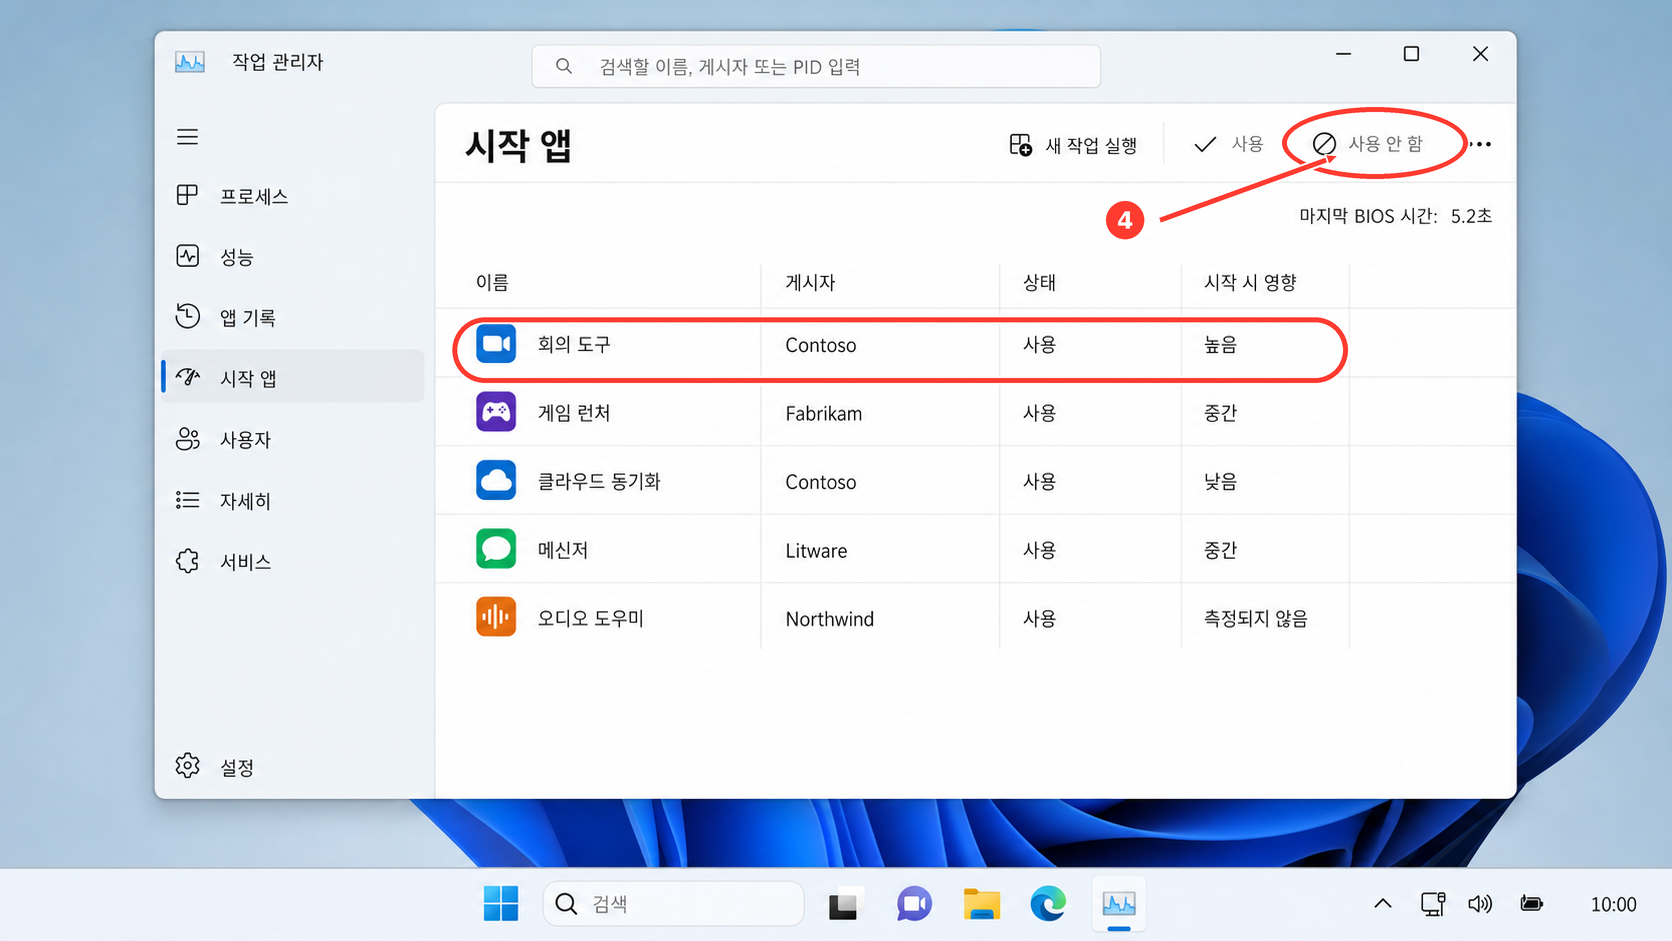This screenshot has width=1672, height=941.
Task: Click the 낮음 startup impact cell
Action: (1220, 482)
